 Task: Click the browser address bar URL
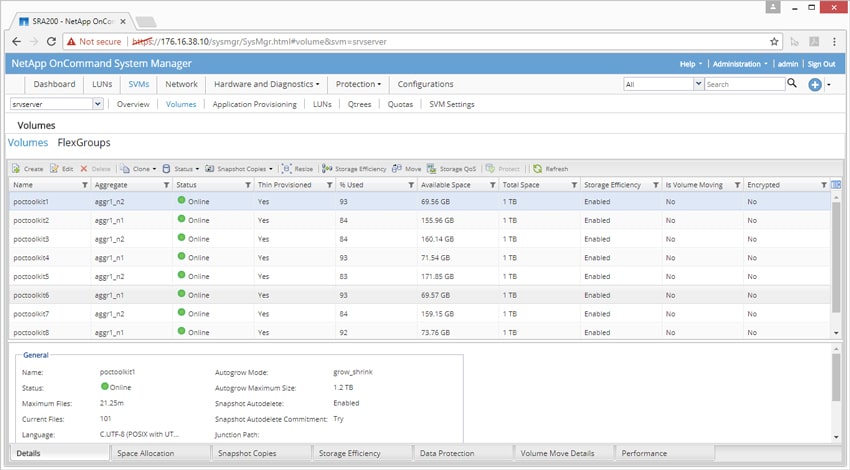(259, 42)
